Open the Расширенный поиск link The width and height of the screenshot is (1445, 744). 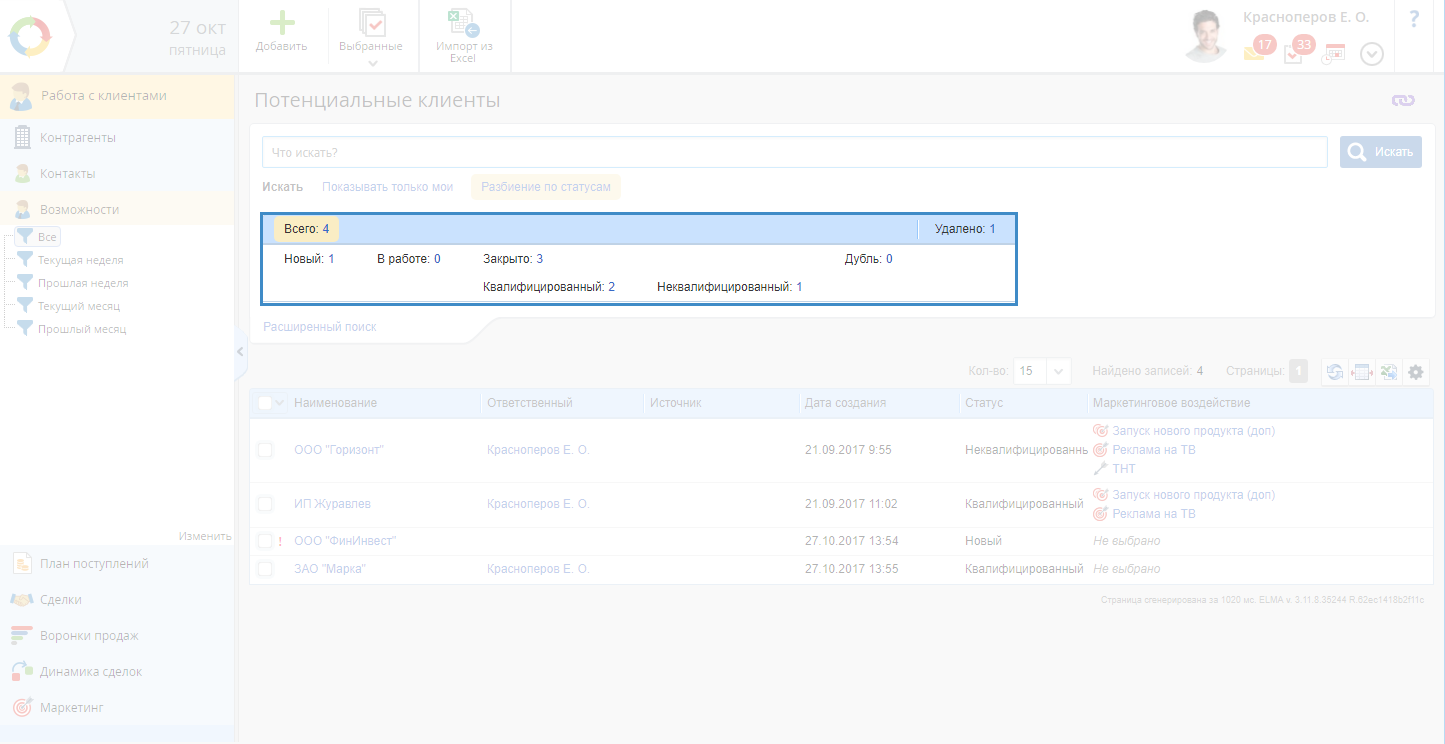click(x=319, y=327)
